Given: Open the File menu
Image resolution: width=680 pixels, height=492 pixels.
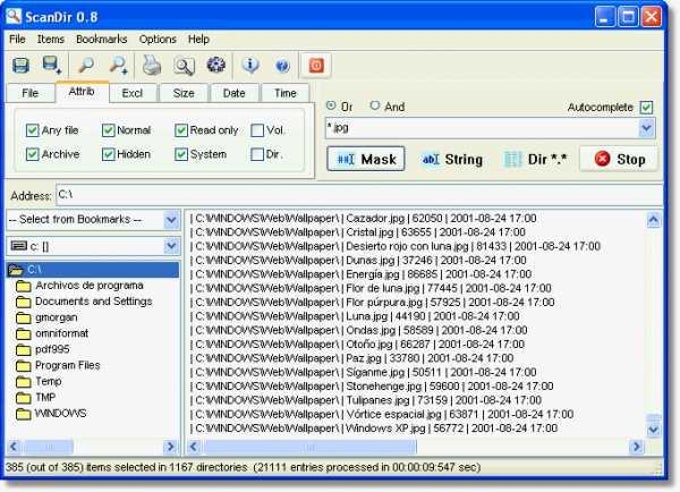Looking at the screenshot, I should 17,39.
